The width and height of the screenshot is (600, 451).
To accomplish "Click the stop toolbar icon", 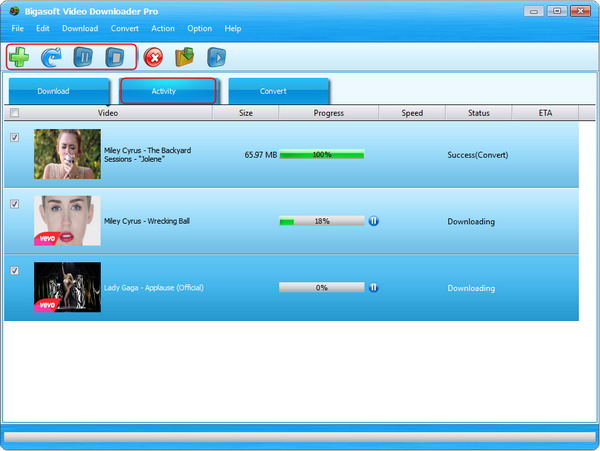I will coord(115,57).
